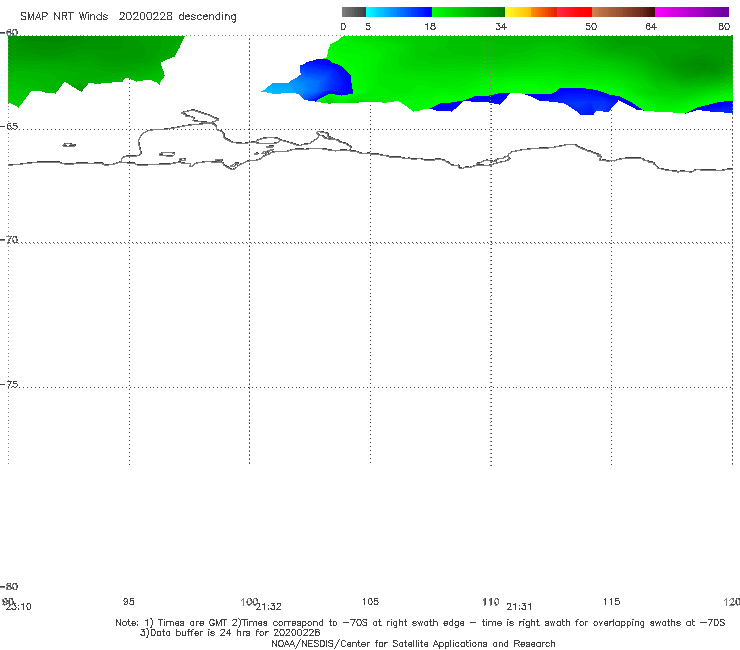Click the '-70' latitude label
The width and height of the screenshot is (740, 650).
[9, 240]
